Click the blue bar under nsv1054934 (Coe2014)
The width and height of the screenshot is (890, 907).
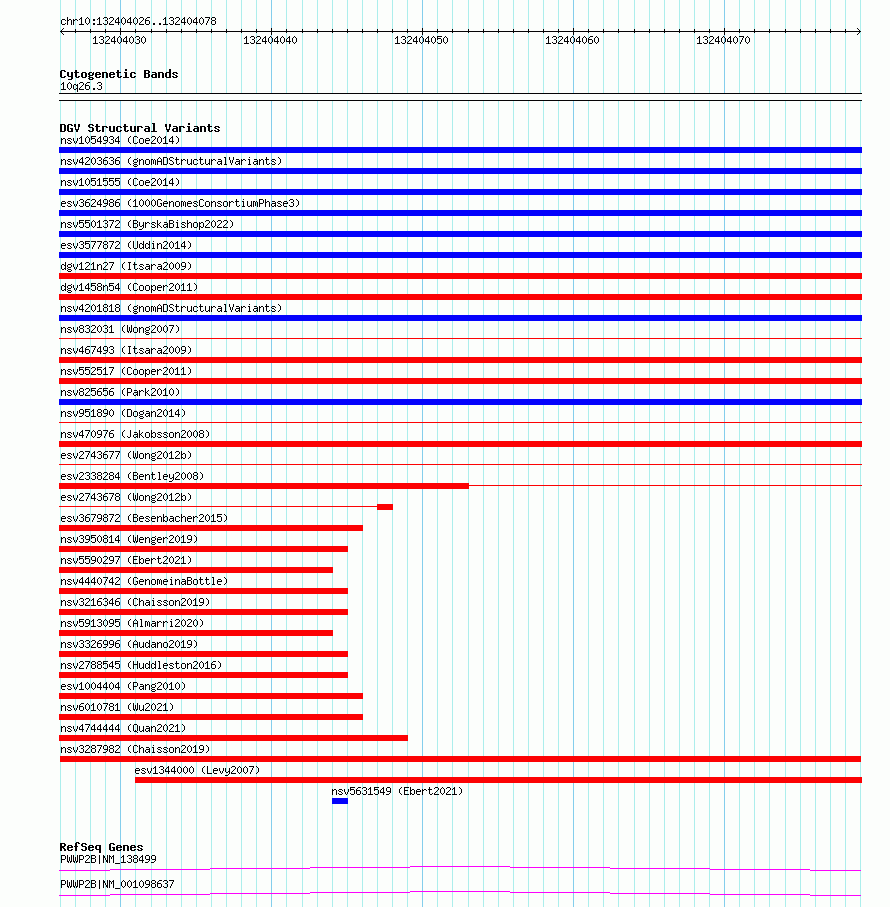(460, 150)
